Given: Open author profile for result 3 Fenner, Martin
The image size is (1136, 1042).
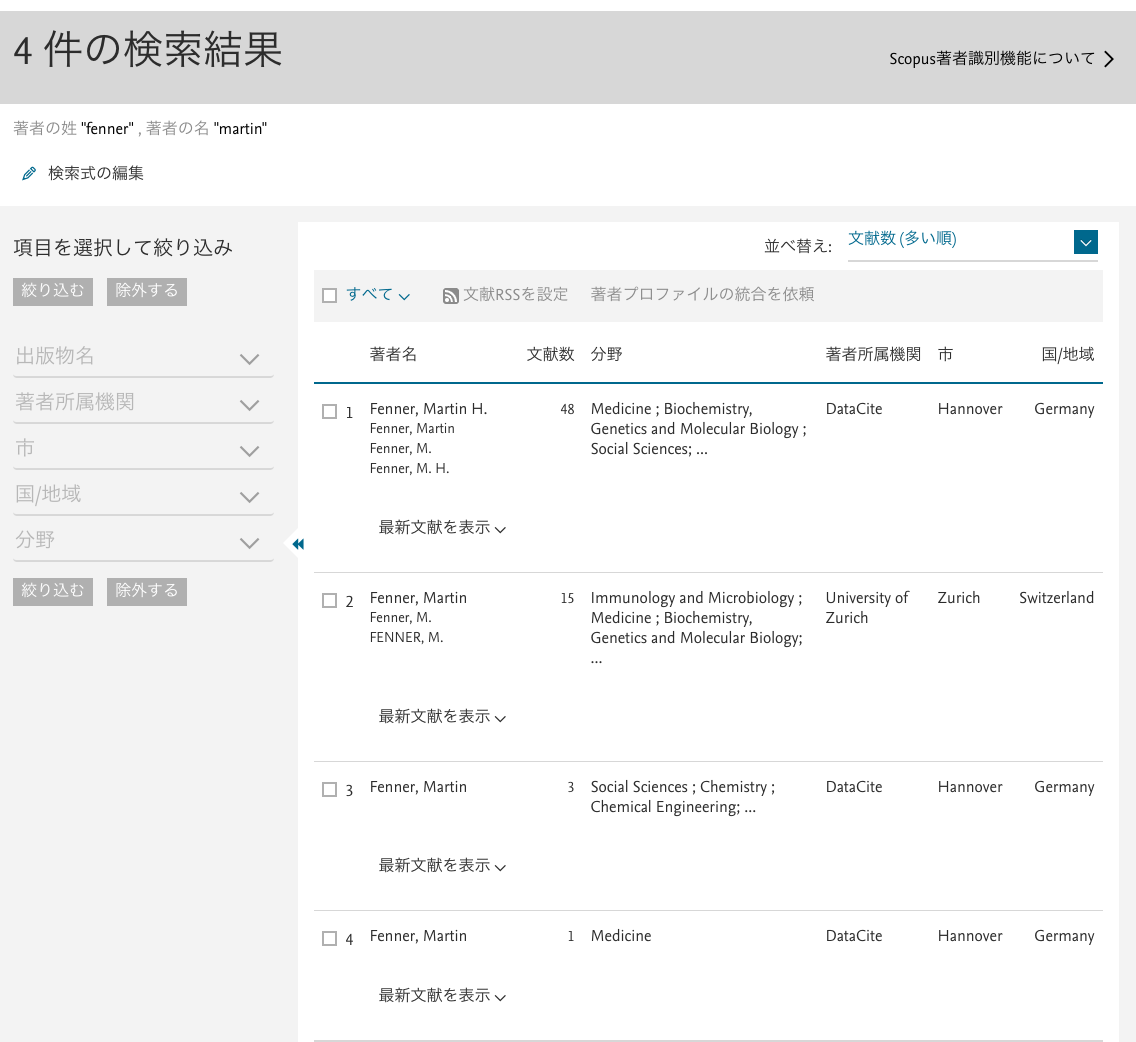Looking at the screenshot, I should tap(418, 787).
